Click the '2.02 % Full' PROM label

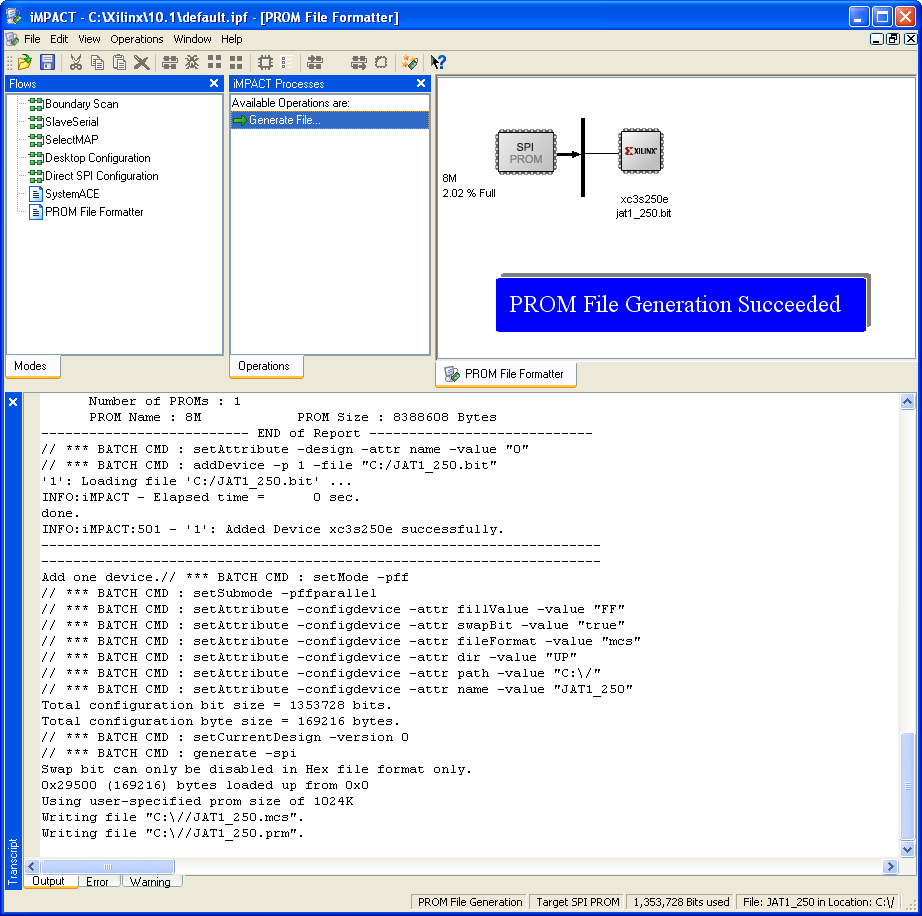(469, 193)
